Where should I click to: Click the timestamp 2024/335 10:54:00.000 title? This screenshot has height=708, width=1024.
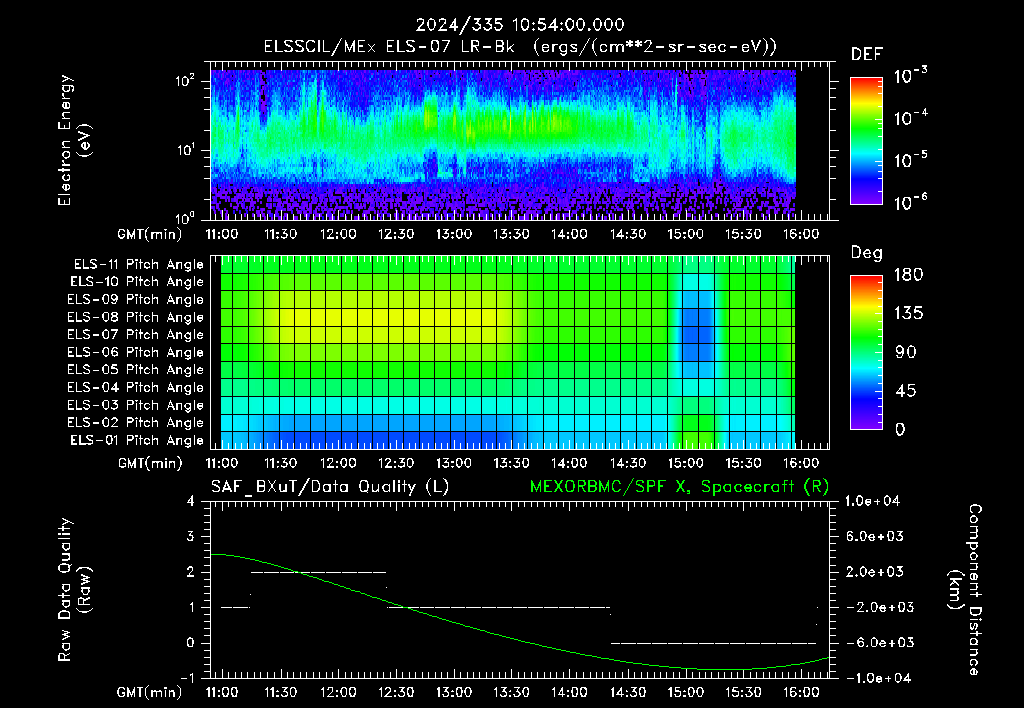pyautogui.click(x=520, y=25)
